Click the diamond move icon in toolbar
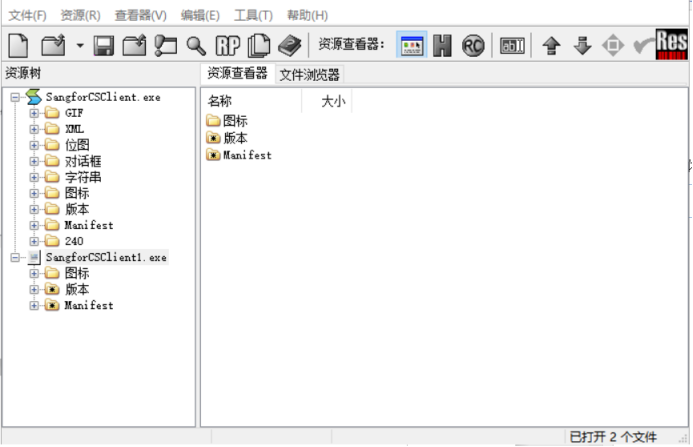This screenshot has height=447, width=693. click(613, 45)
